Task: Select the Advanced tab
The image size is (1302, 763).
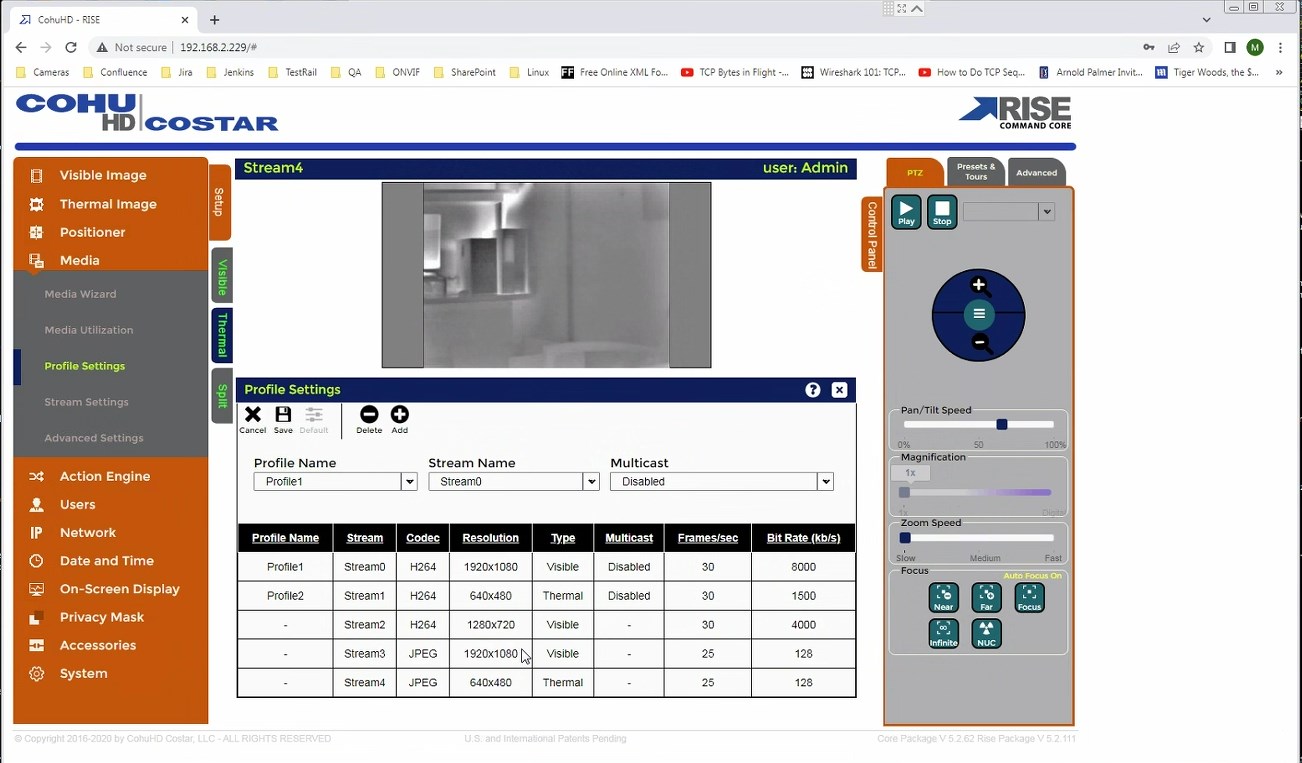Action: pyautogui.click(x=1037, y=172)
